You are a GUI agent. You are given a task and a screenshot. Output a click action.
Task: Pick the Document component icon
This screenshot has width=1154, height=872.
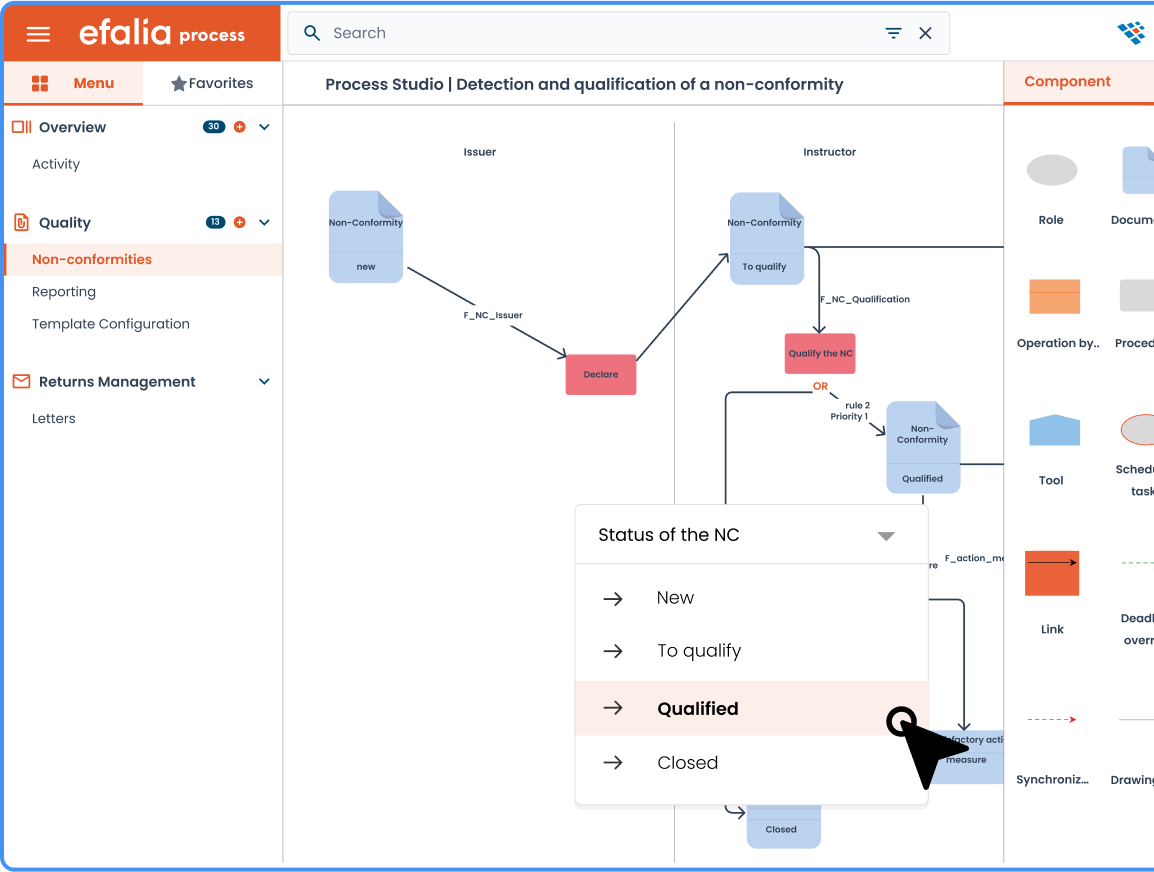point(1138,170)
